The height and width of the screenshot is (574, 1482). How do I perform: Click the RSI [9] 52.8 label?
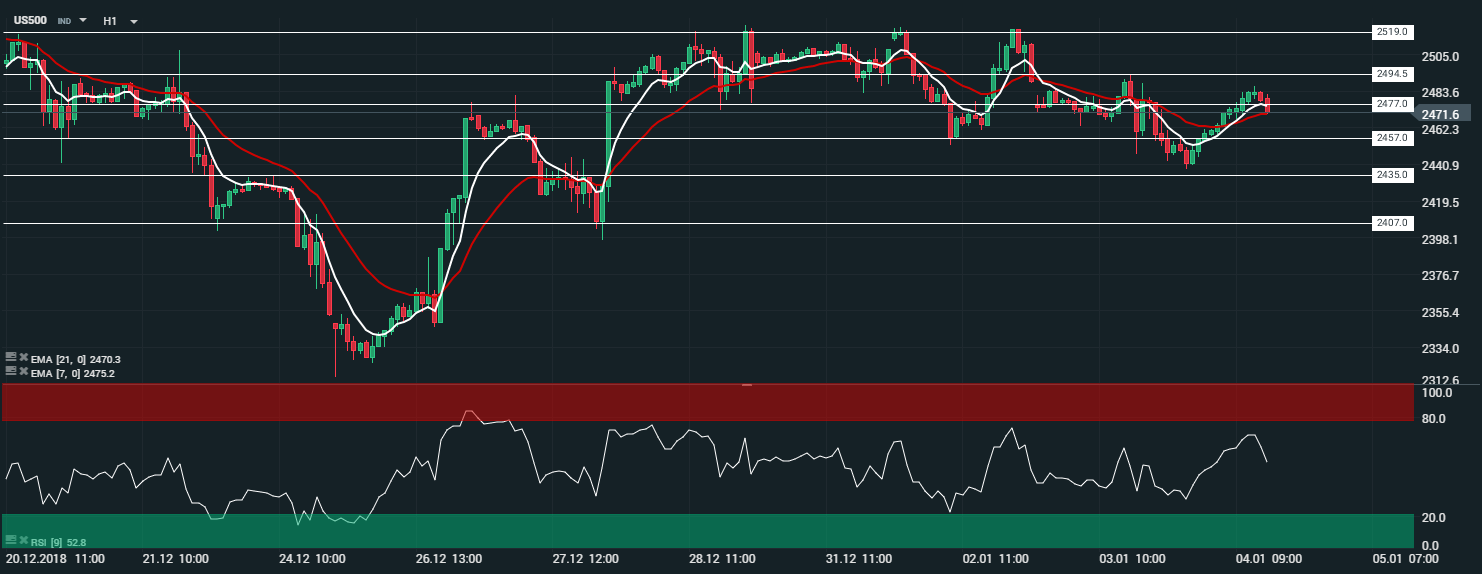[x=57, y=542]
